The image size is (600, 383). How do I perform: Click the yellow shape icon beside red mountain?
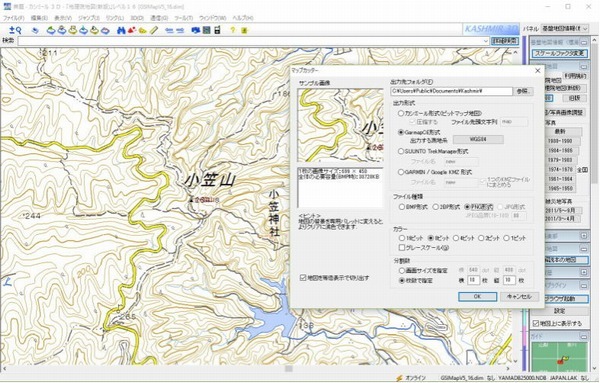tap(143, 30)
